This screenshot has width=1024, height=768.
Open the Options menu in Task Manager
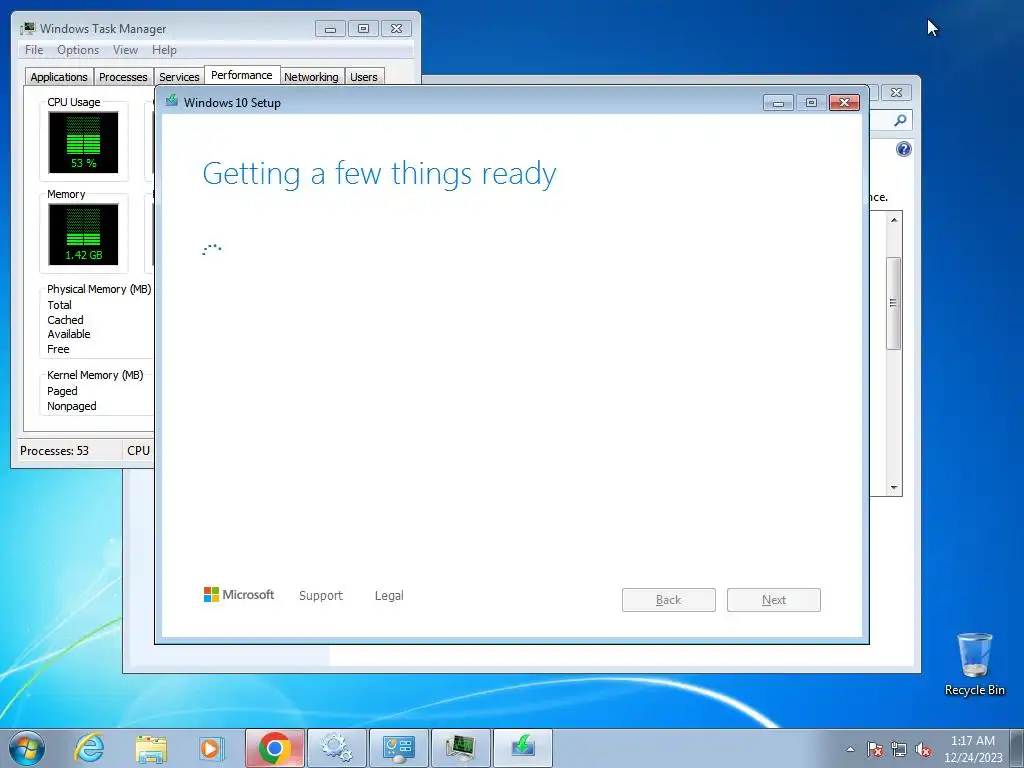coord(78,50)
